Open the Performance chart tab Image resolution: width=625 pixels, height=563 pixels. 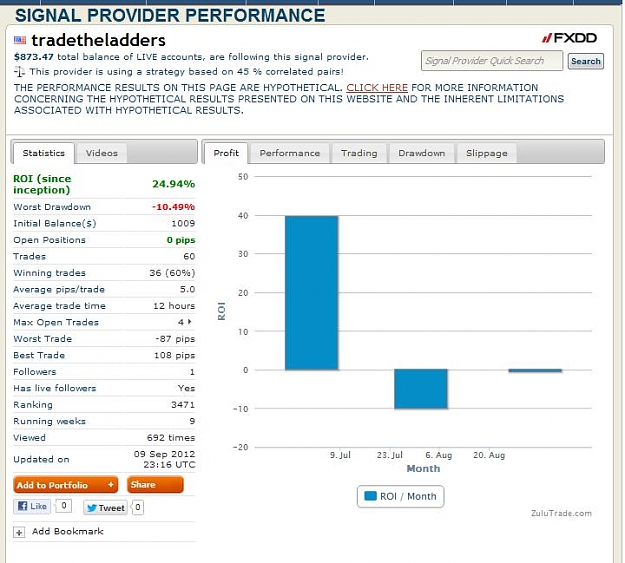click(x=290, y=153)
